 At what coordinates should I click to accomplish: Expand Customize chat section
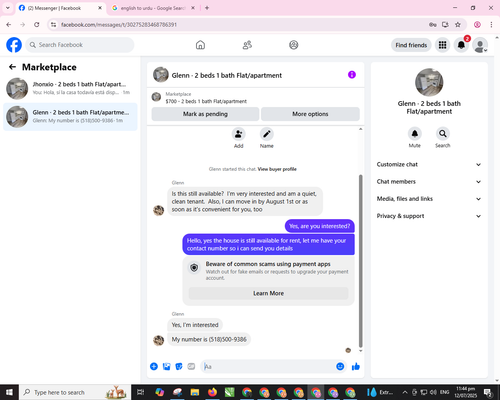coord(429,164)
